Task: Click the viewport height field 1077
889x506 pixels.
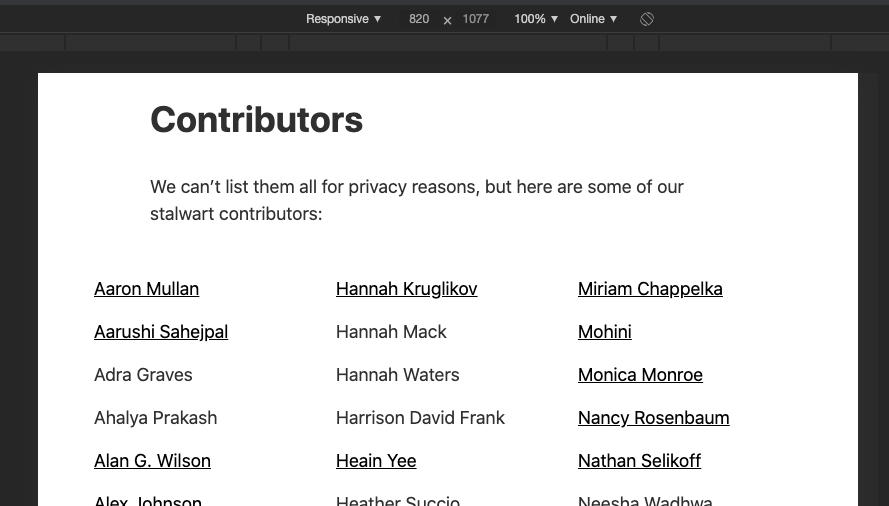Action: coord(475,19)
